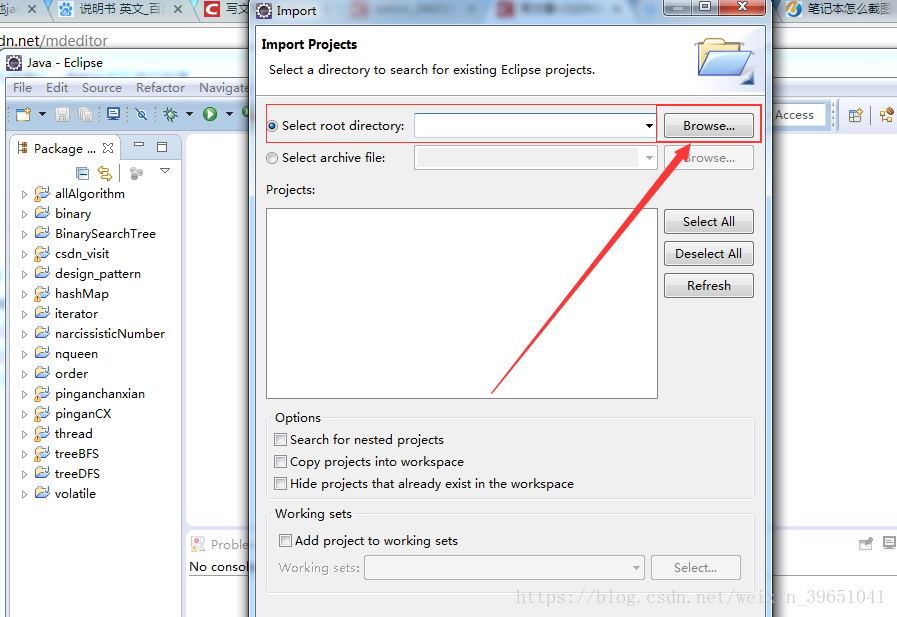Select the 'Select archive file' radio button
This screenshot has height=617, width=897.
point(272,158)
